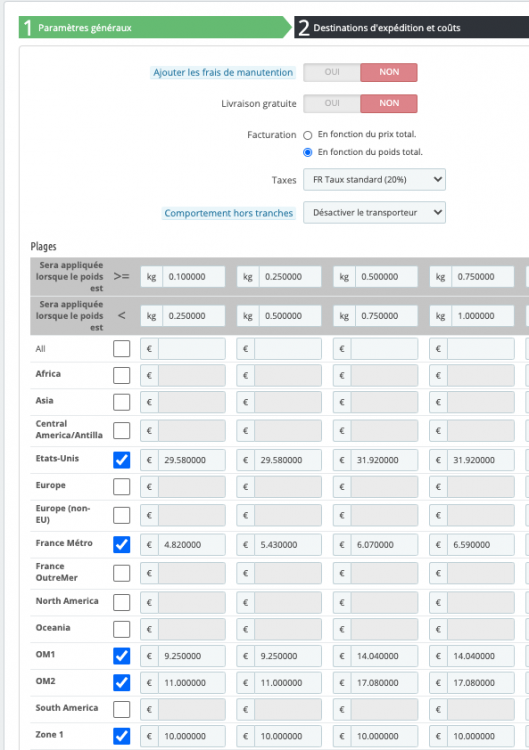Viewport: 529px width, 750px height.
Task: Edit Etats-Unis price 29.580000 in first range
Action: tap(192, 460)
